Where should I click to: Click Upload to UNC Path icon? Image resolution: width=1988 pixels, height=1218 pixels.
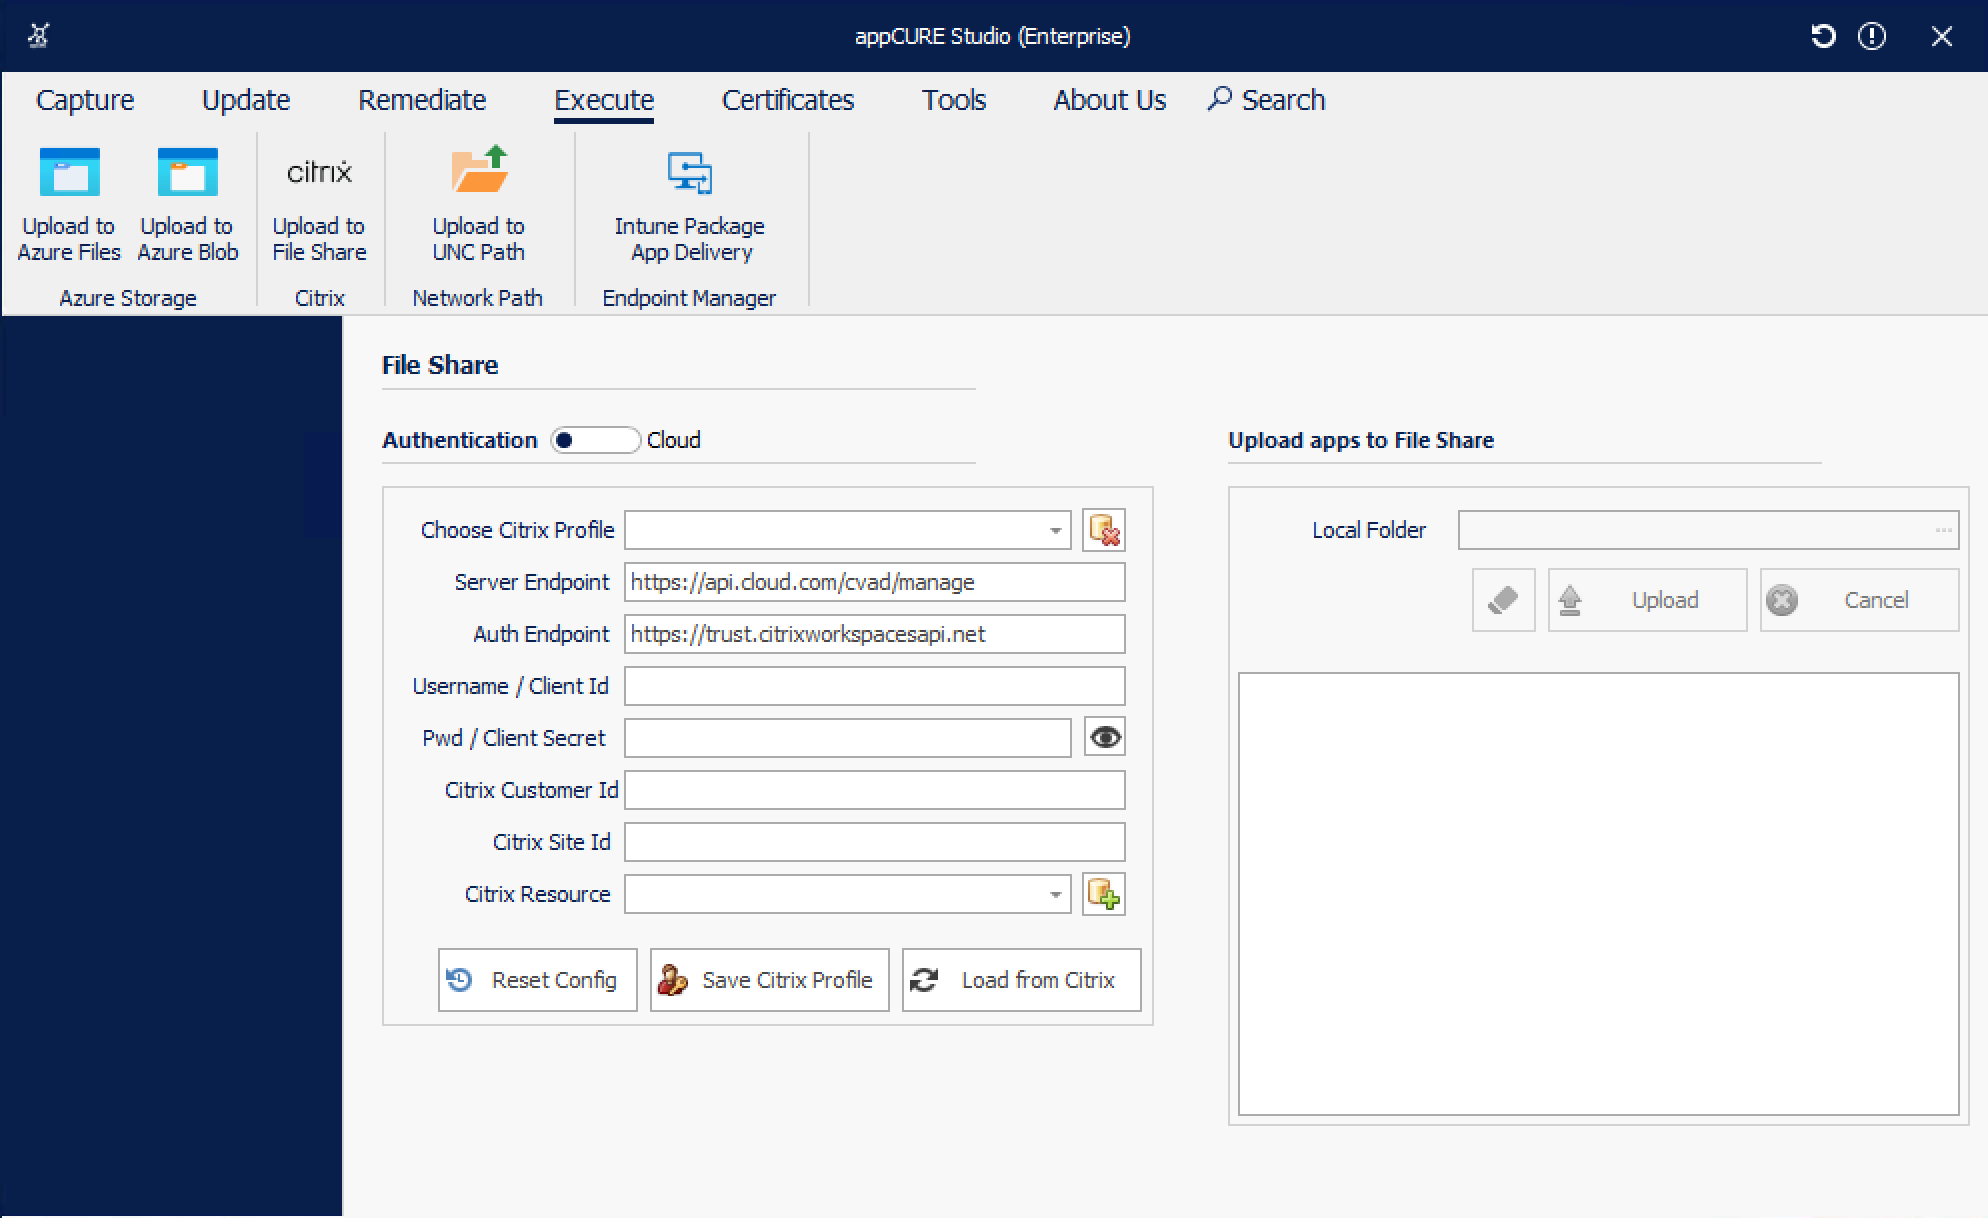tap(478, 172)
